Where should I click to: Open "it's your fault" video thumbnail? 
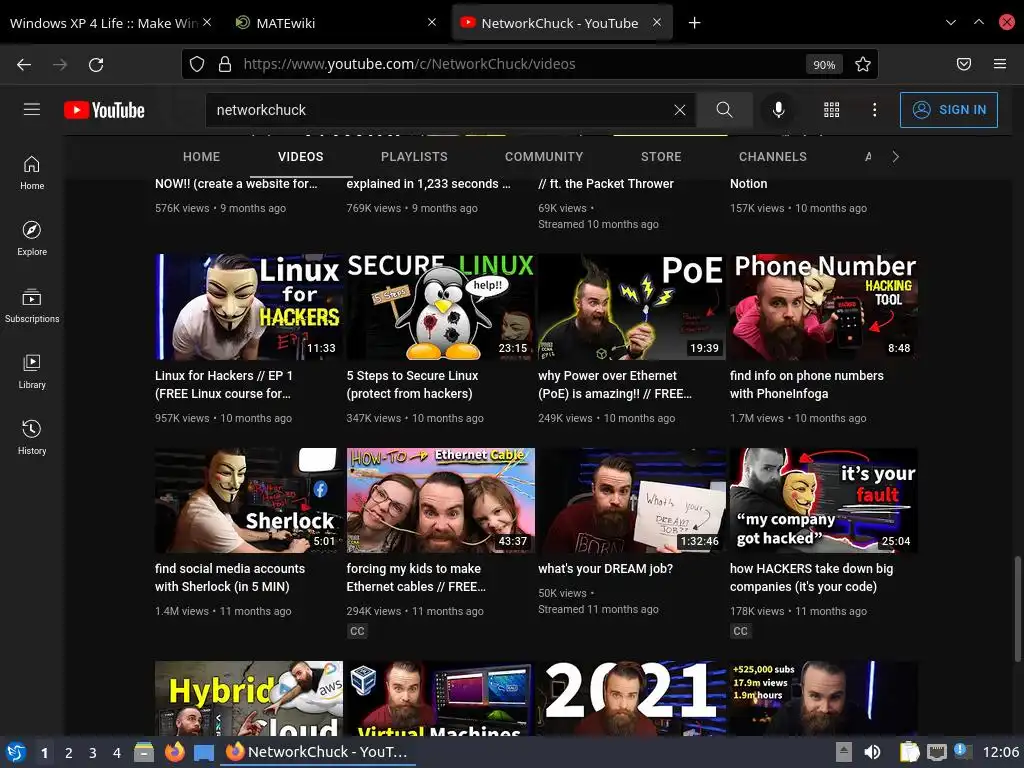coord(824,500)
